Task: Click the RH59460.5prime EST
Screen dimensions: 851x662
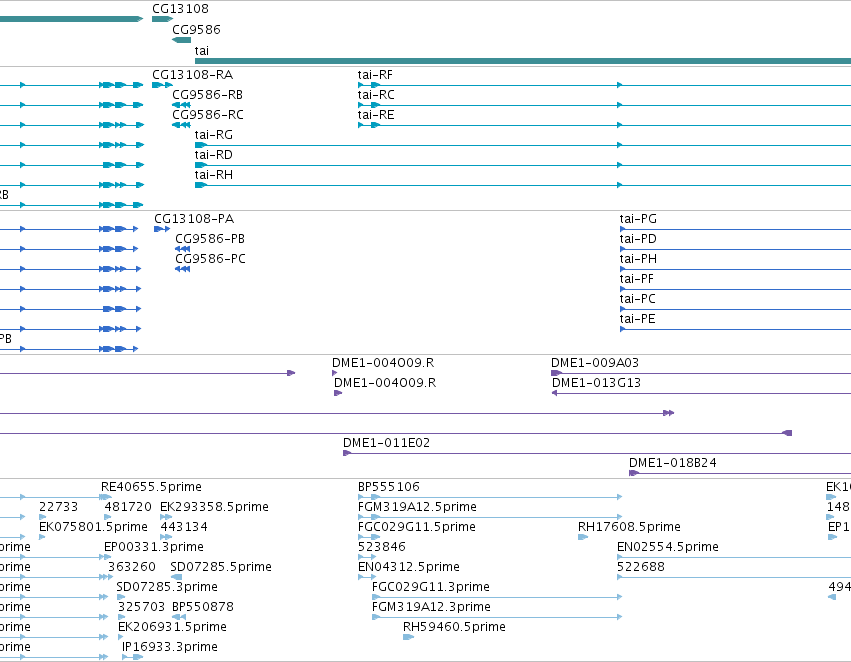Action: 454,627
